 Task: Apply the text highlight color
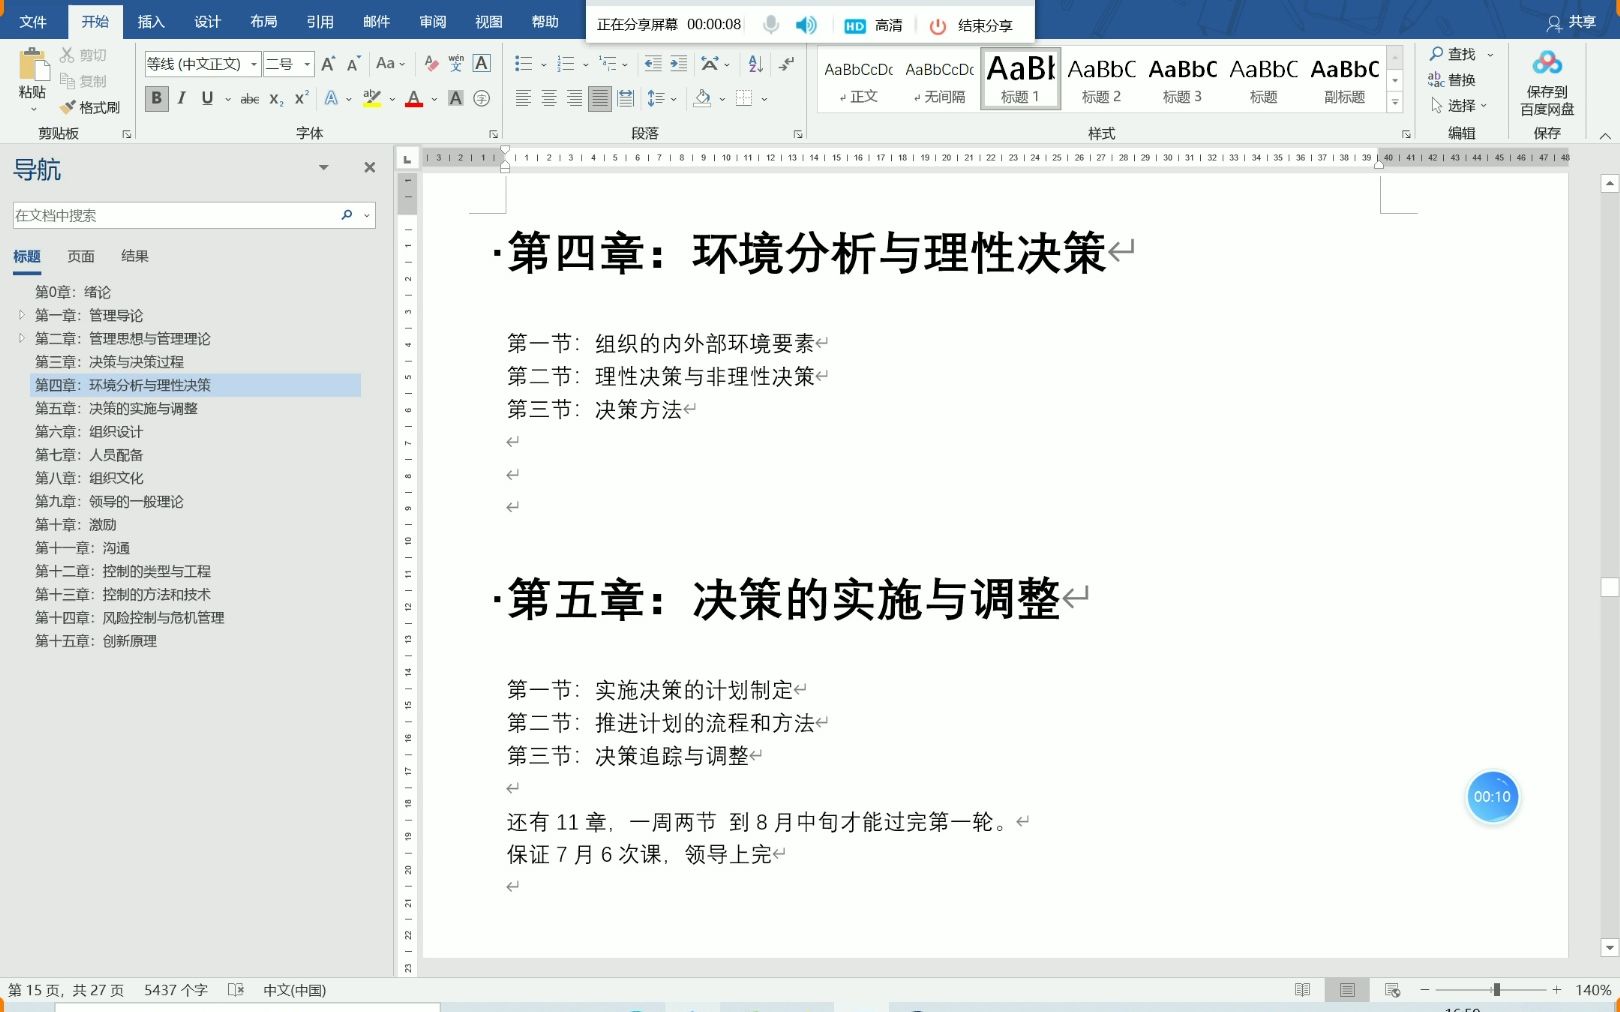tap(372, 98)
